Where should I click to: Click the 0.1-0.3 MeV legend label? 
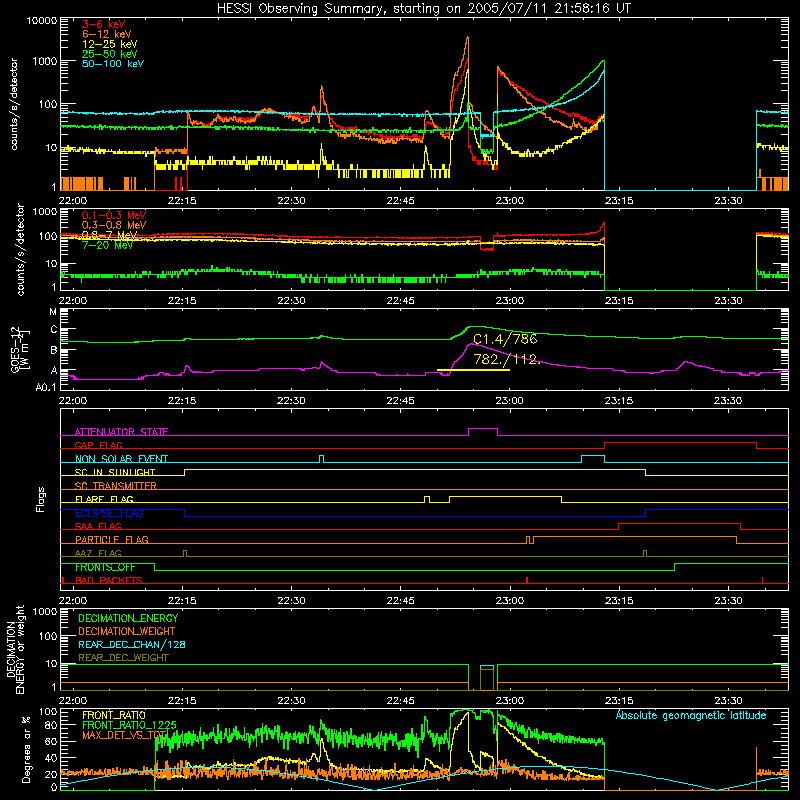[114, 215]
